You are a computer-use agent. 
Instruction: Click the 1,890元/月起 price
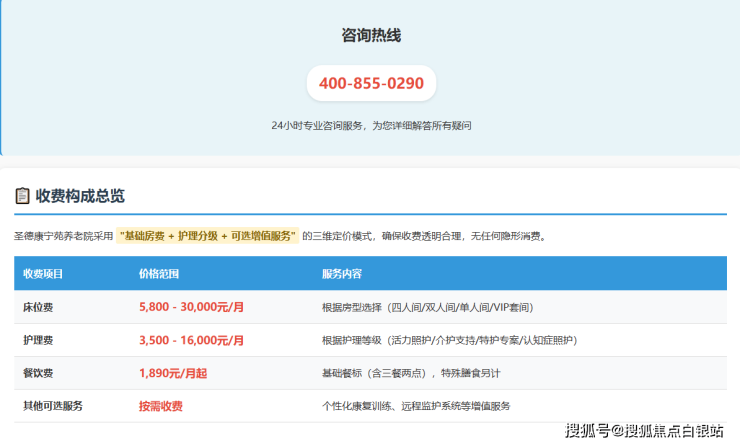click(173, 373)
